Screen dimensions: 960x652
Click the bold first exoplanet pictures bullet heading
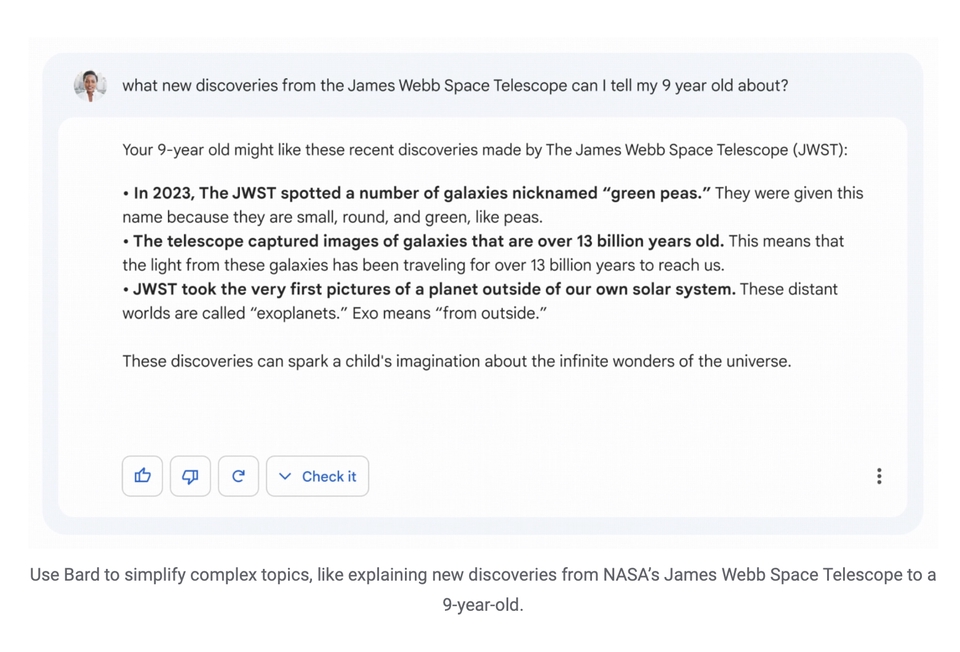click(x=434, y=289)
